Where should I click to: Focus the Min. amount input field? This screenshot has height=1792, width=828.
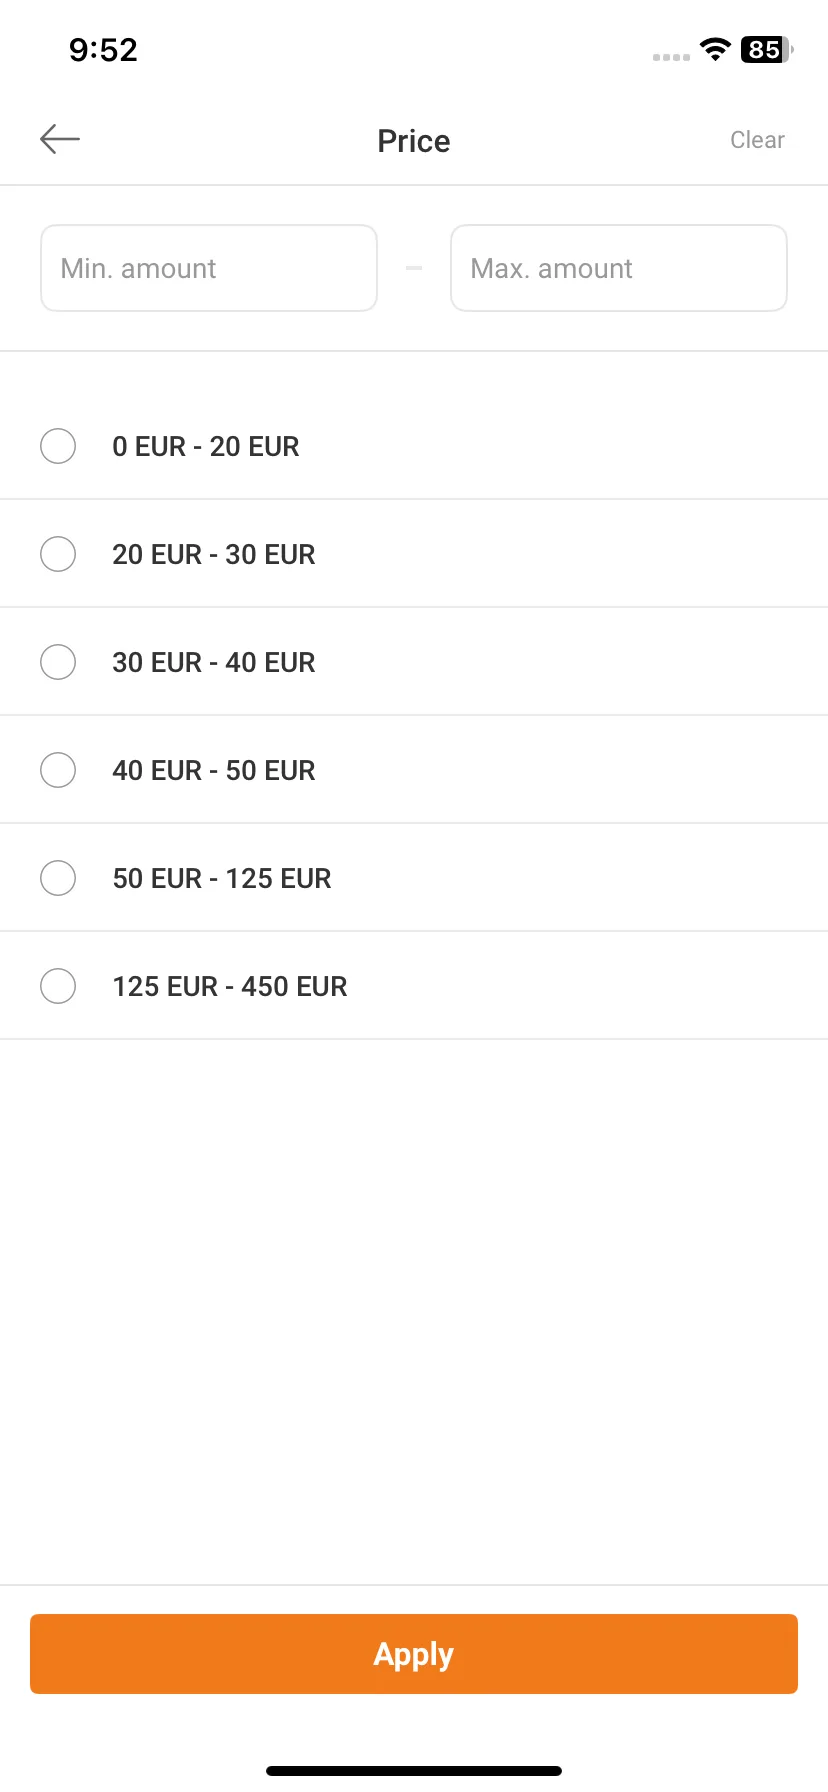coord(209,268)
